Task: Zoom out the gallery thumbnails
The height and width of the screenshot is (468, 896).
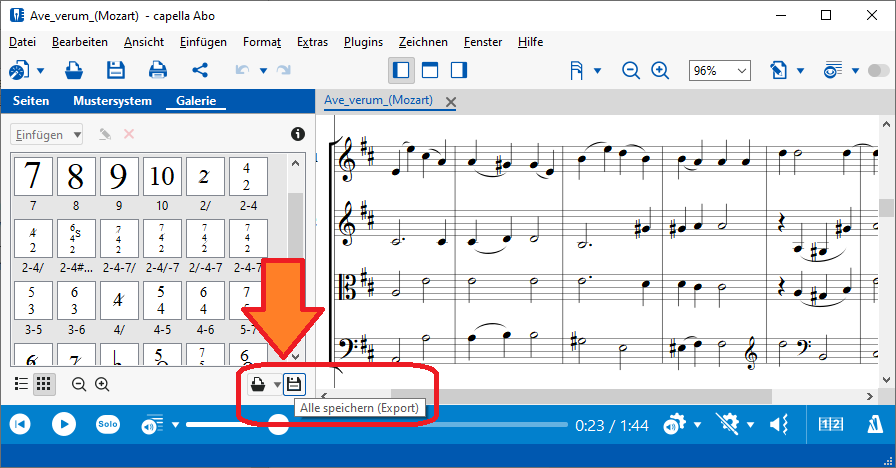Action: 79,384
